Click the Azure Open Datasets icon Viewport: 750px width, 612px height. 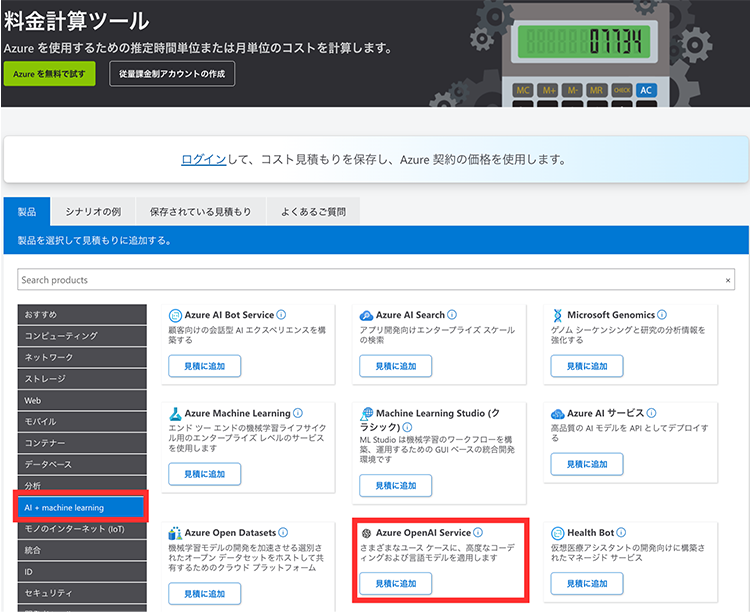click(x=175, y=533)
